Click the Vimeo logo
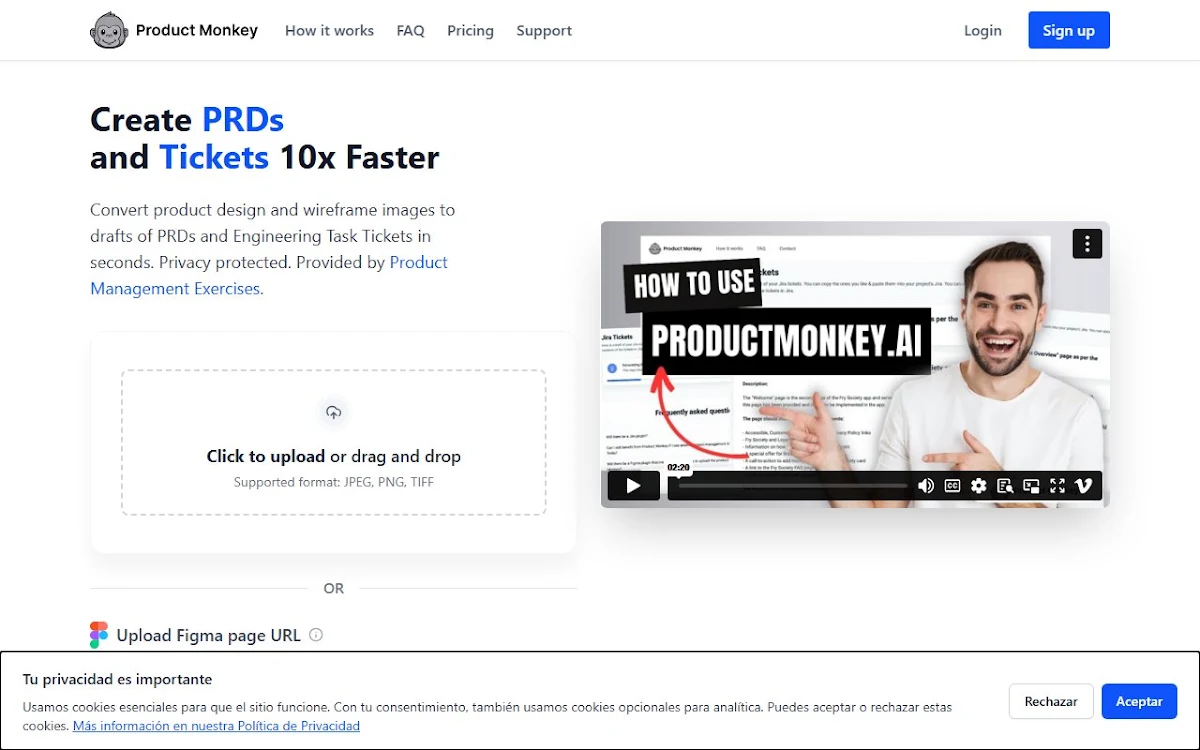The image size is (1200, 750). pos(1083,486)
